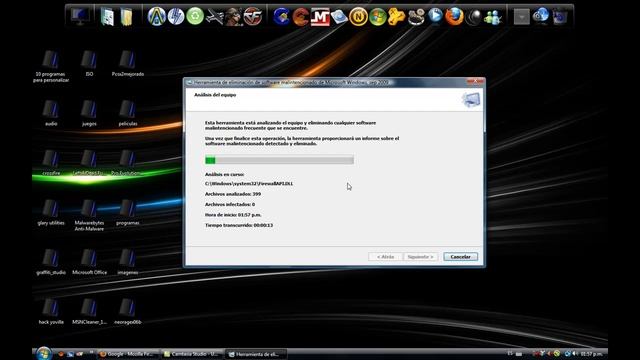The width and height of the screenshot is (640, 360).
Task: Switch to Google Mozilla Firefox taskbar button
Action: [x=127, y=354]
